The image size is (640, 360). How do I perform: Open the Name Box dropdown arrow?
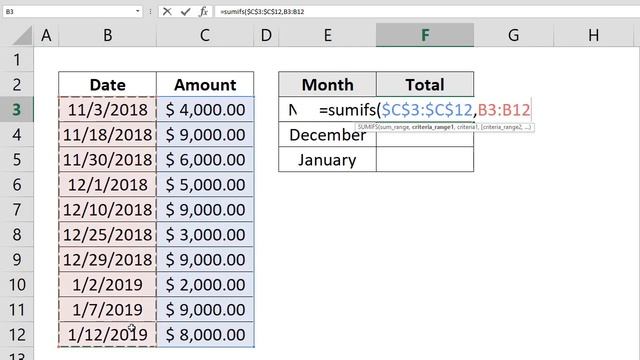(137, 11)
